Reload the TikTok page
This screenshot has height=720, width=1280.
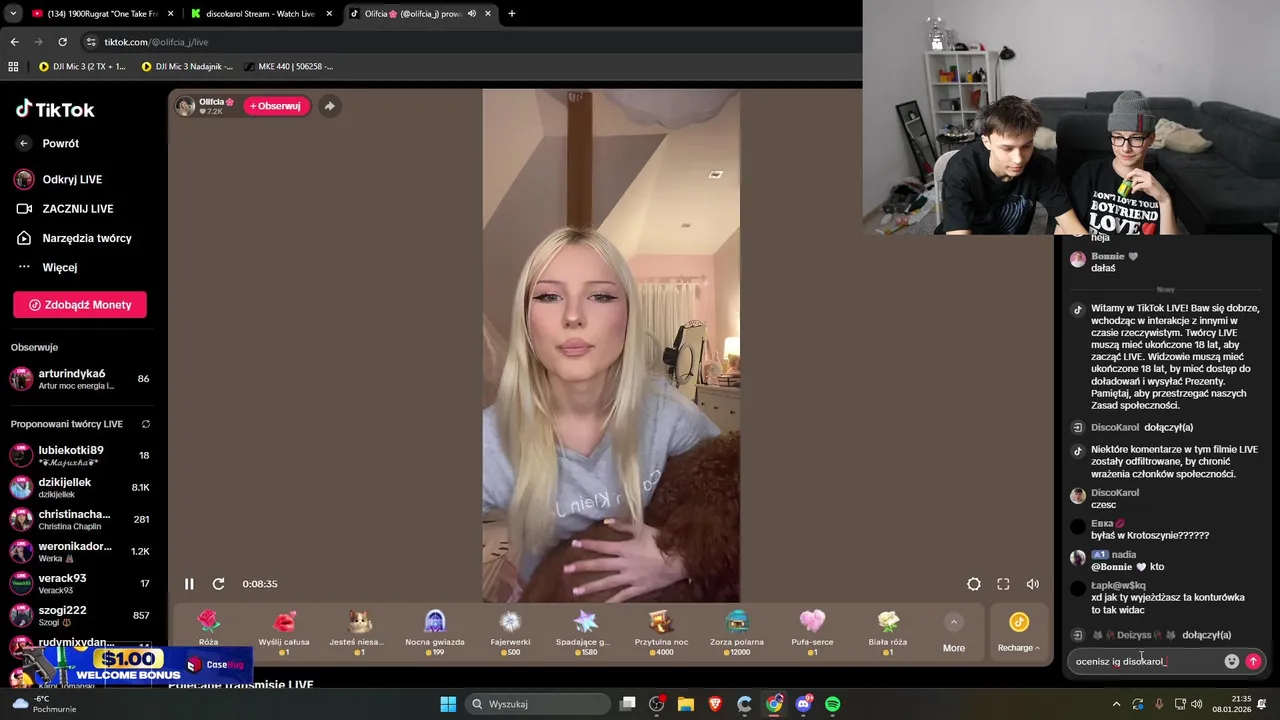pyautogui.click(x=63, y=42)
